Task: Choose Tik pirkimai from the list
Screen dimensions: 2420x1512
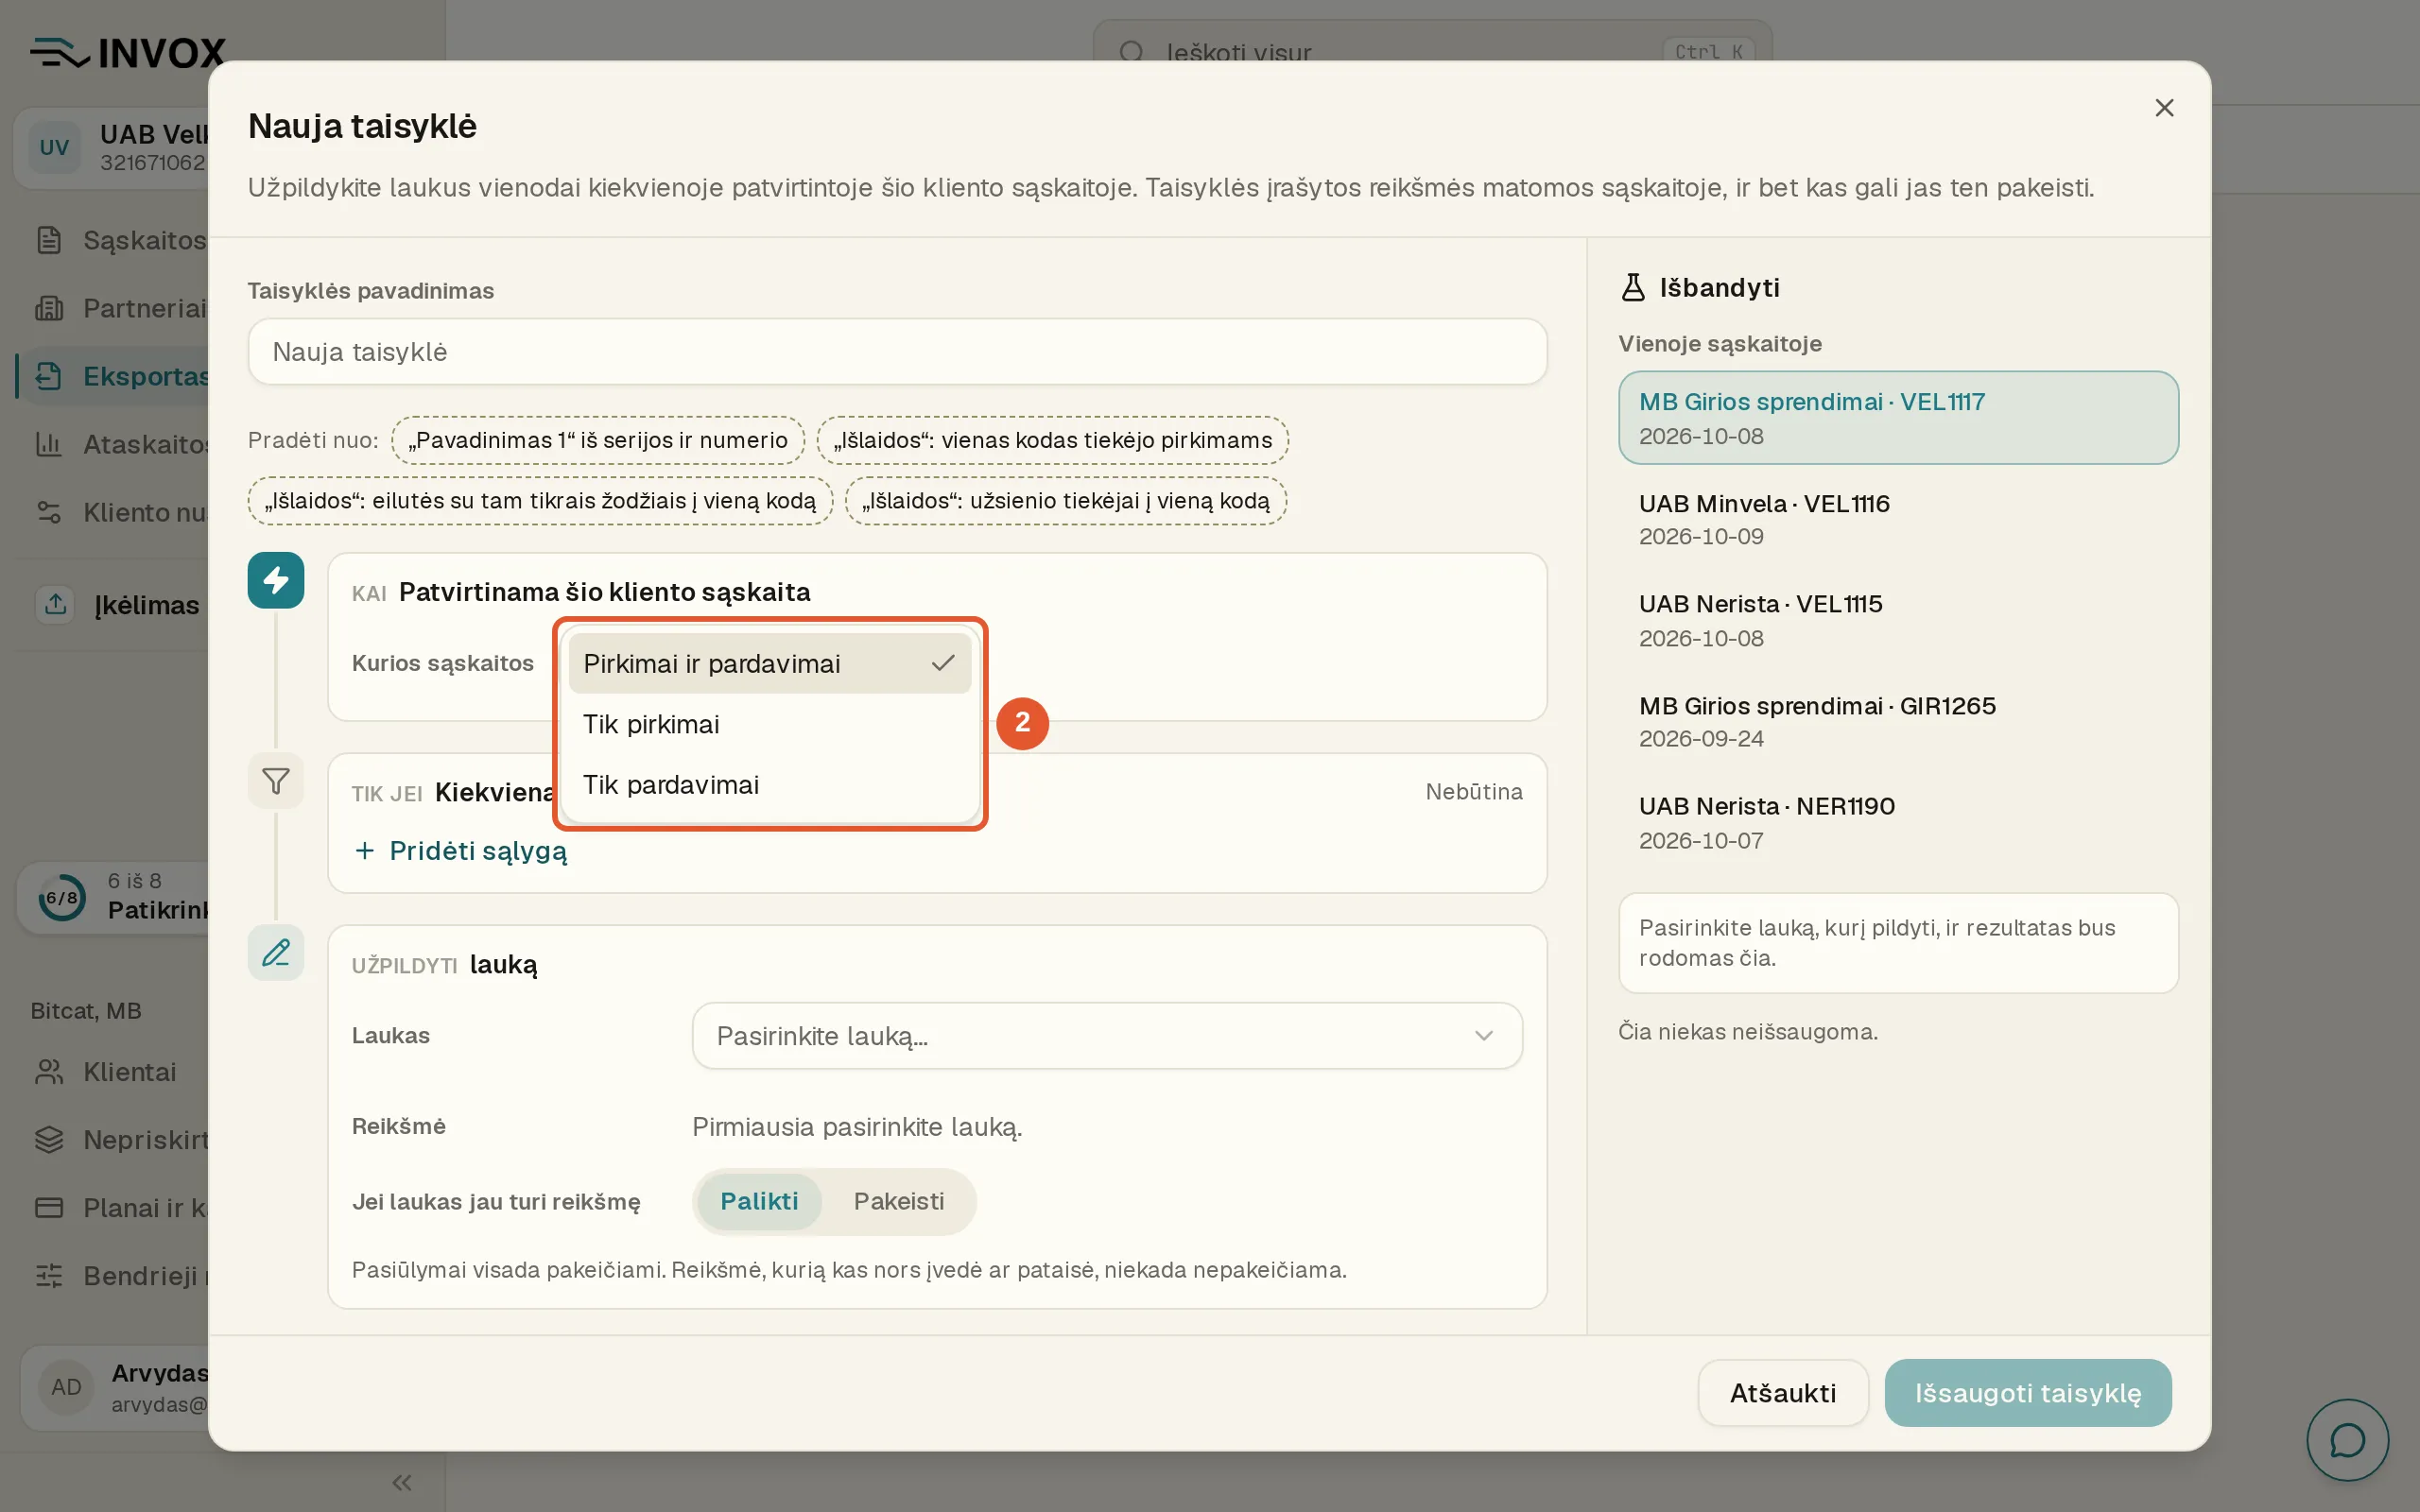Action: 769,724
